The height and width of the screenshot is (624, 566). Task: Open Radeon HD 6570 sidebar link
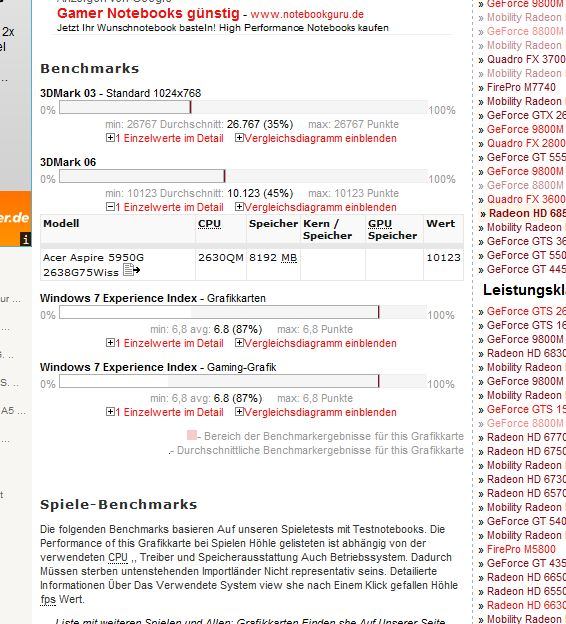[x=526, y=493]
